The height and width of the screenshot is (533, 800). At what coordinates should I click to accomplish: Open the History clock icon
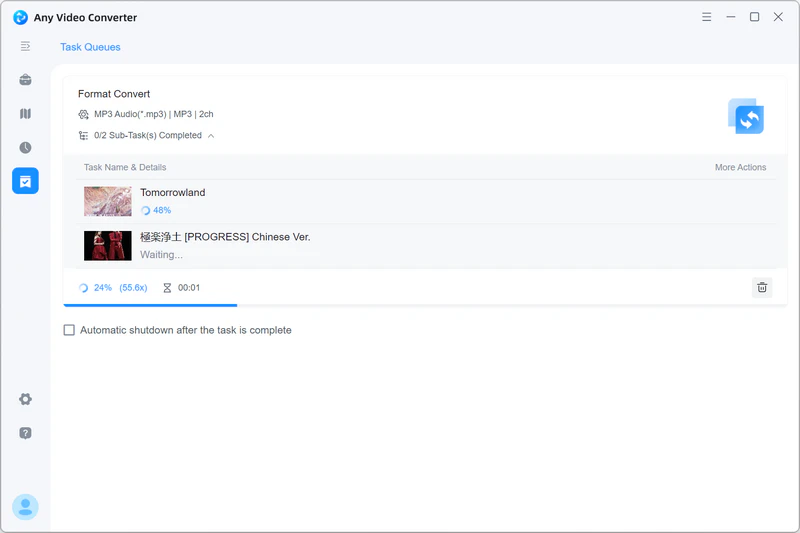[x=25, y=147]
